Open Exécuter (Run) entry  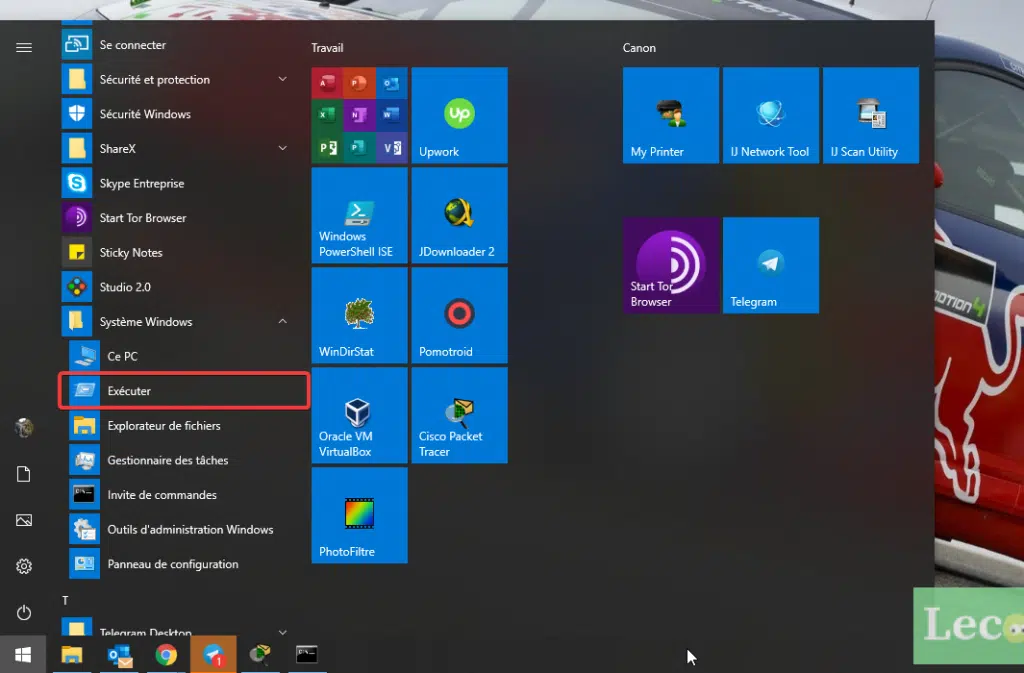coord(184,390)
